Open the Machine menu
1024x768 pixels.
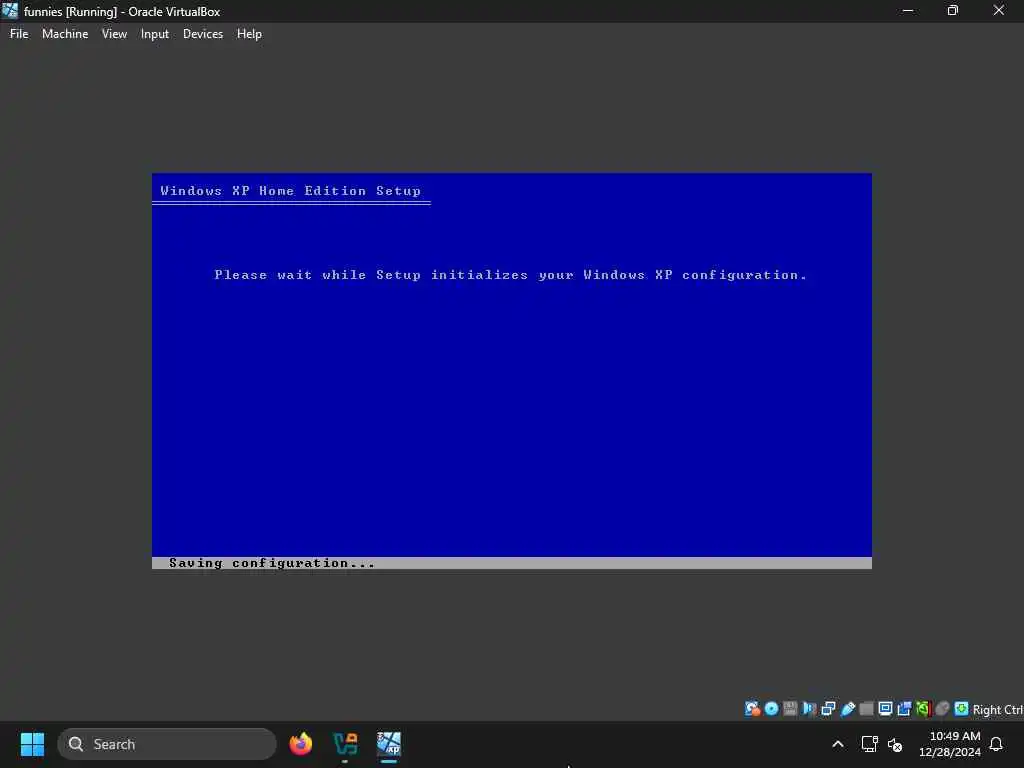point(65,34)
